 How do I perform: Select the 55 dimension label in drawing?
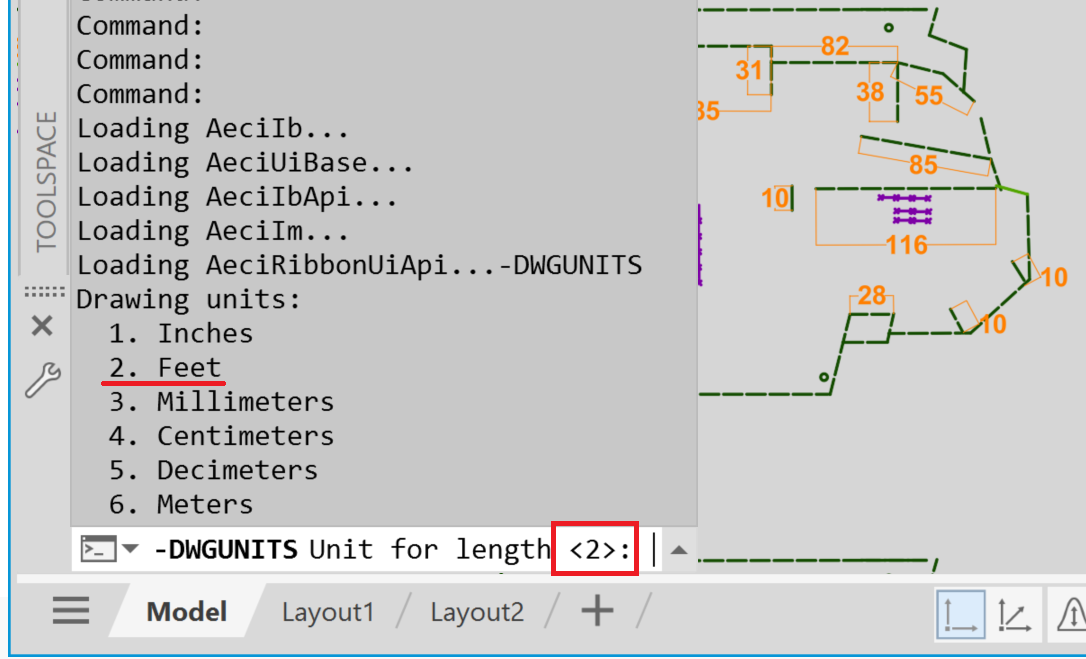tap(929, 96)
